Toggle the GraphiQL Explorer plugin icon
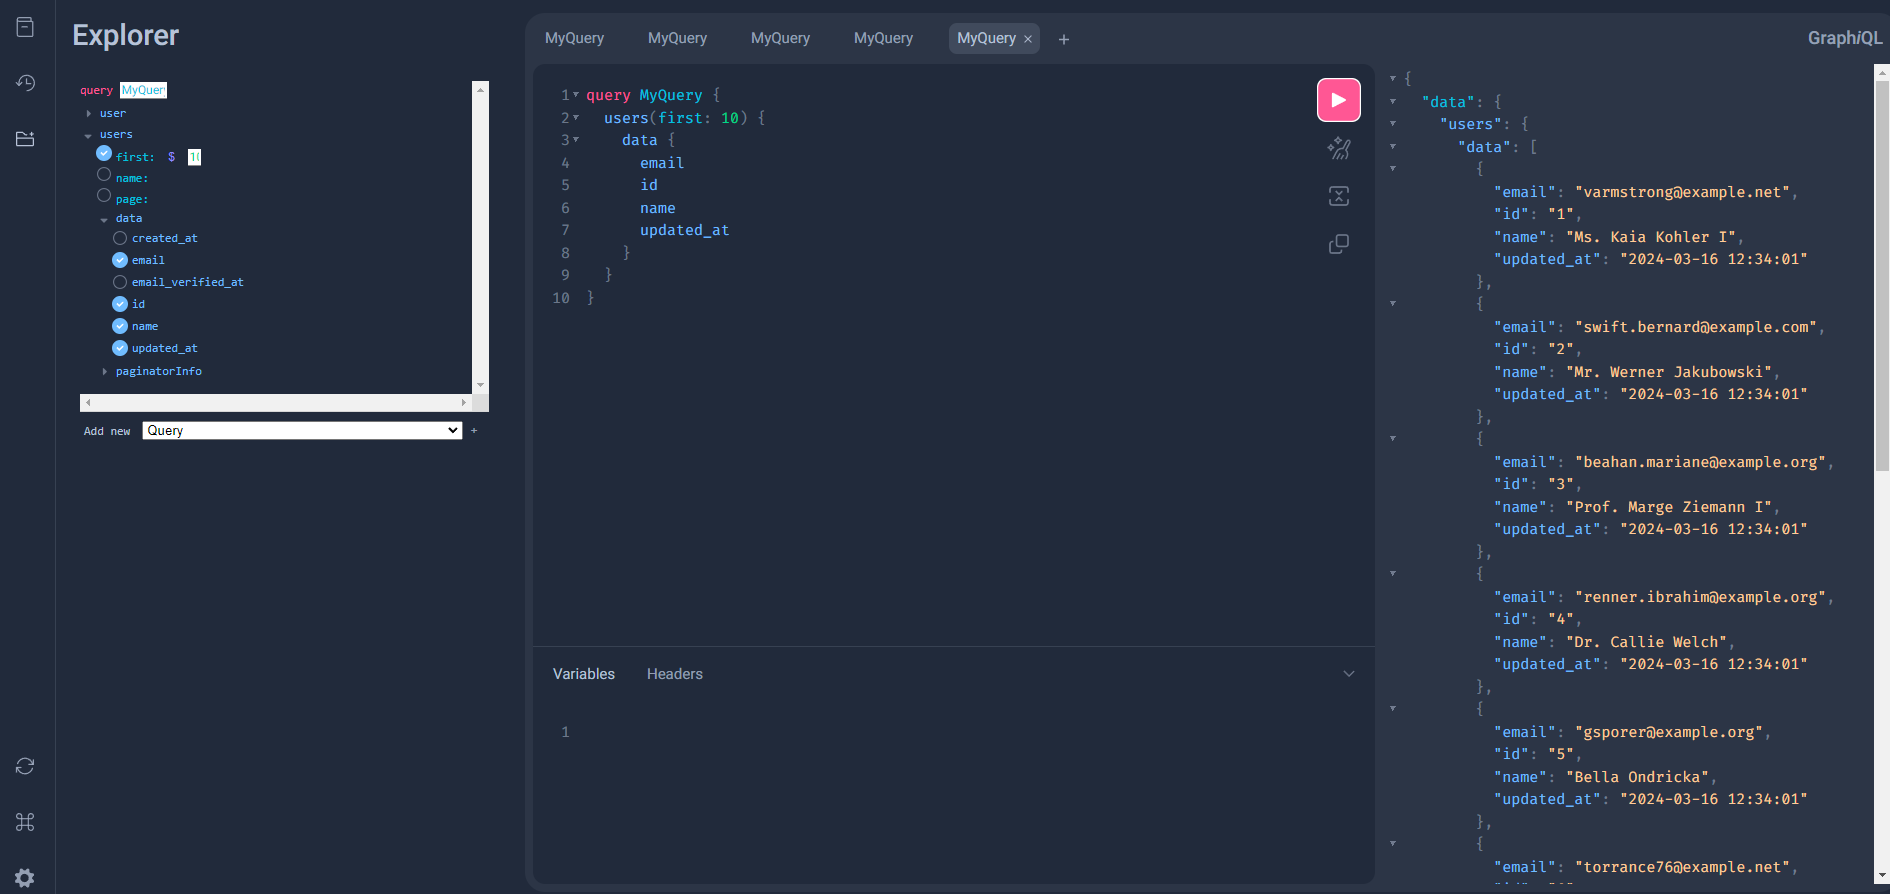Viewport: 1890px width, 894px height. [25, 139]
